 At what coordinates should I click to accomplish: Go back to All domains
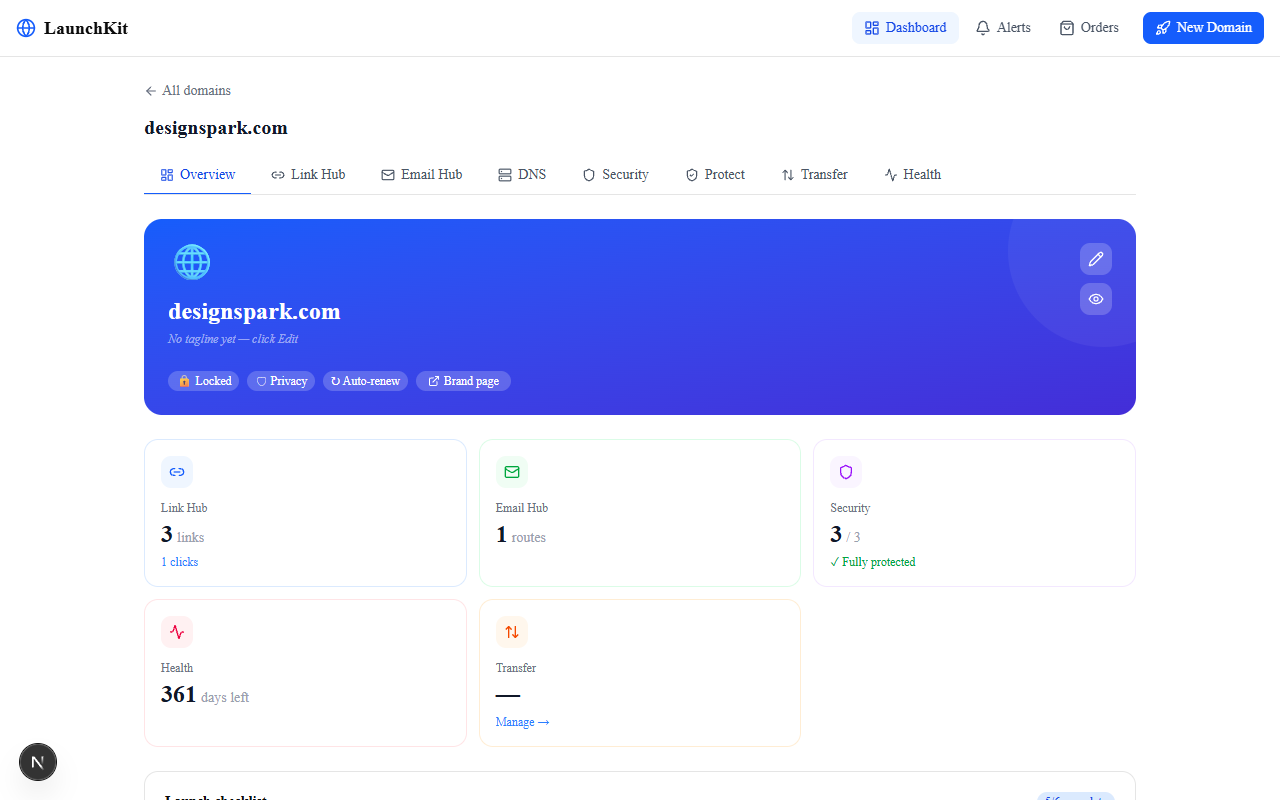pyautogui.click(x=188, y=91)
